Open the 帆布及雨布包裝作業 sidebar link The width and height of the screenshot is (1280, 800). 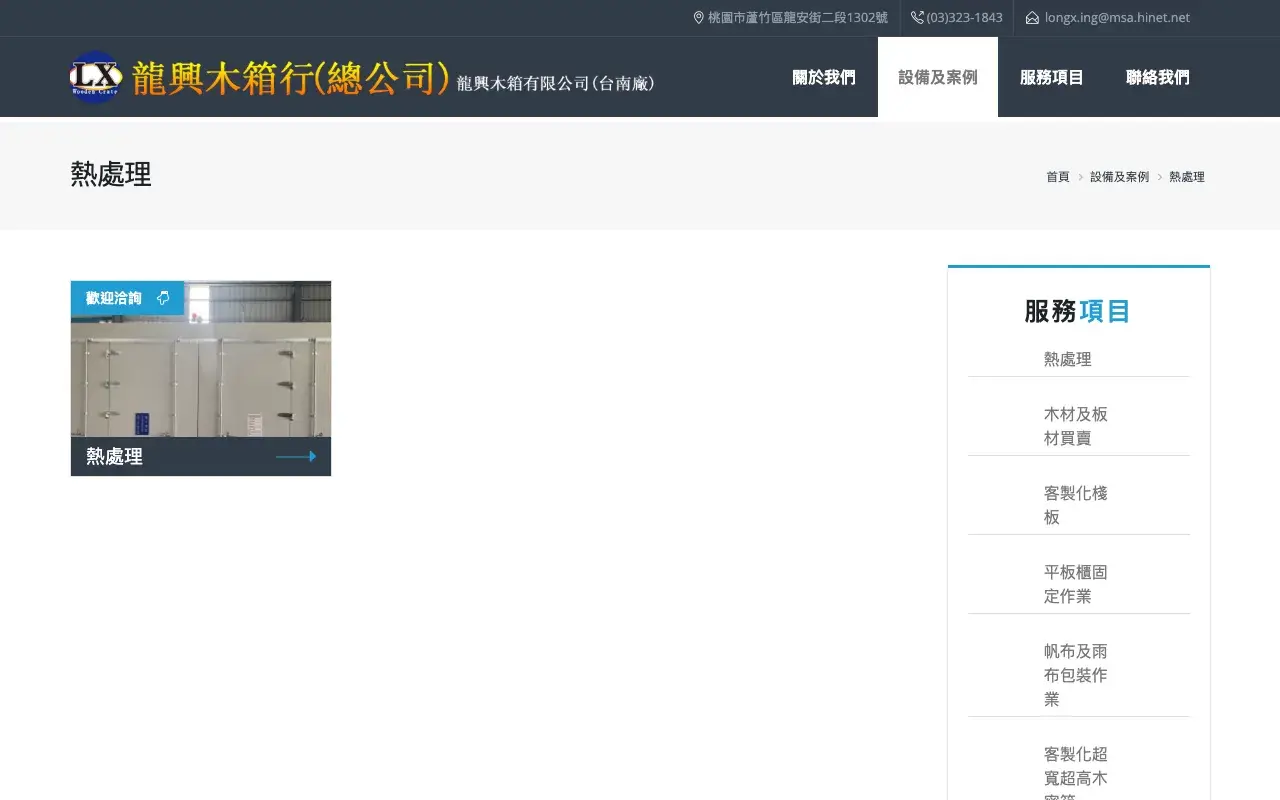click(1076, 675)
